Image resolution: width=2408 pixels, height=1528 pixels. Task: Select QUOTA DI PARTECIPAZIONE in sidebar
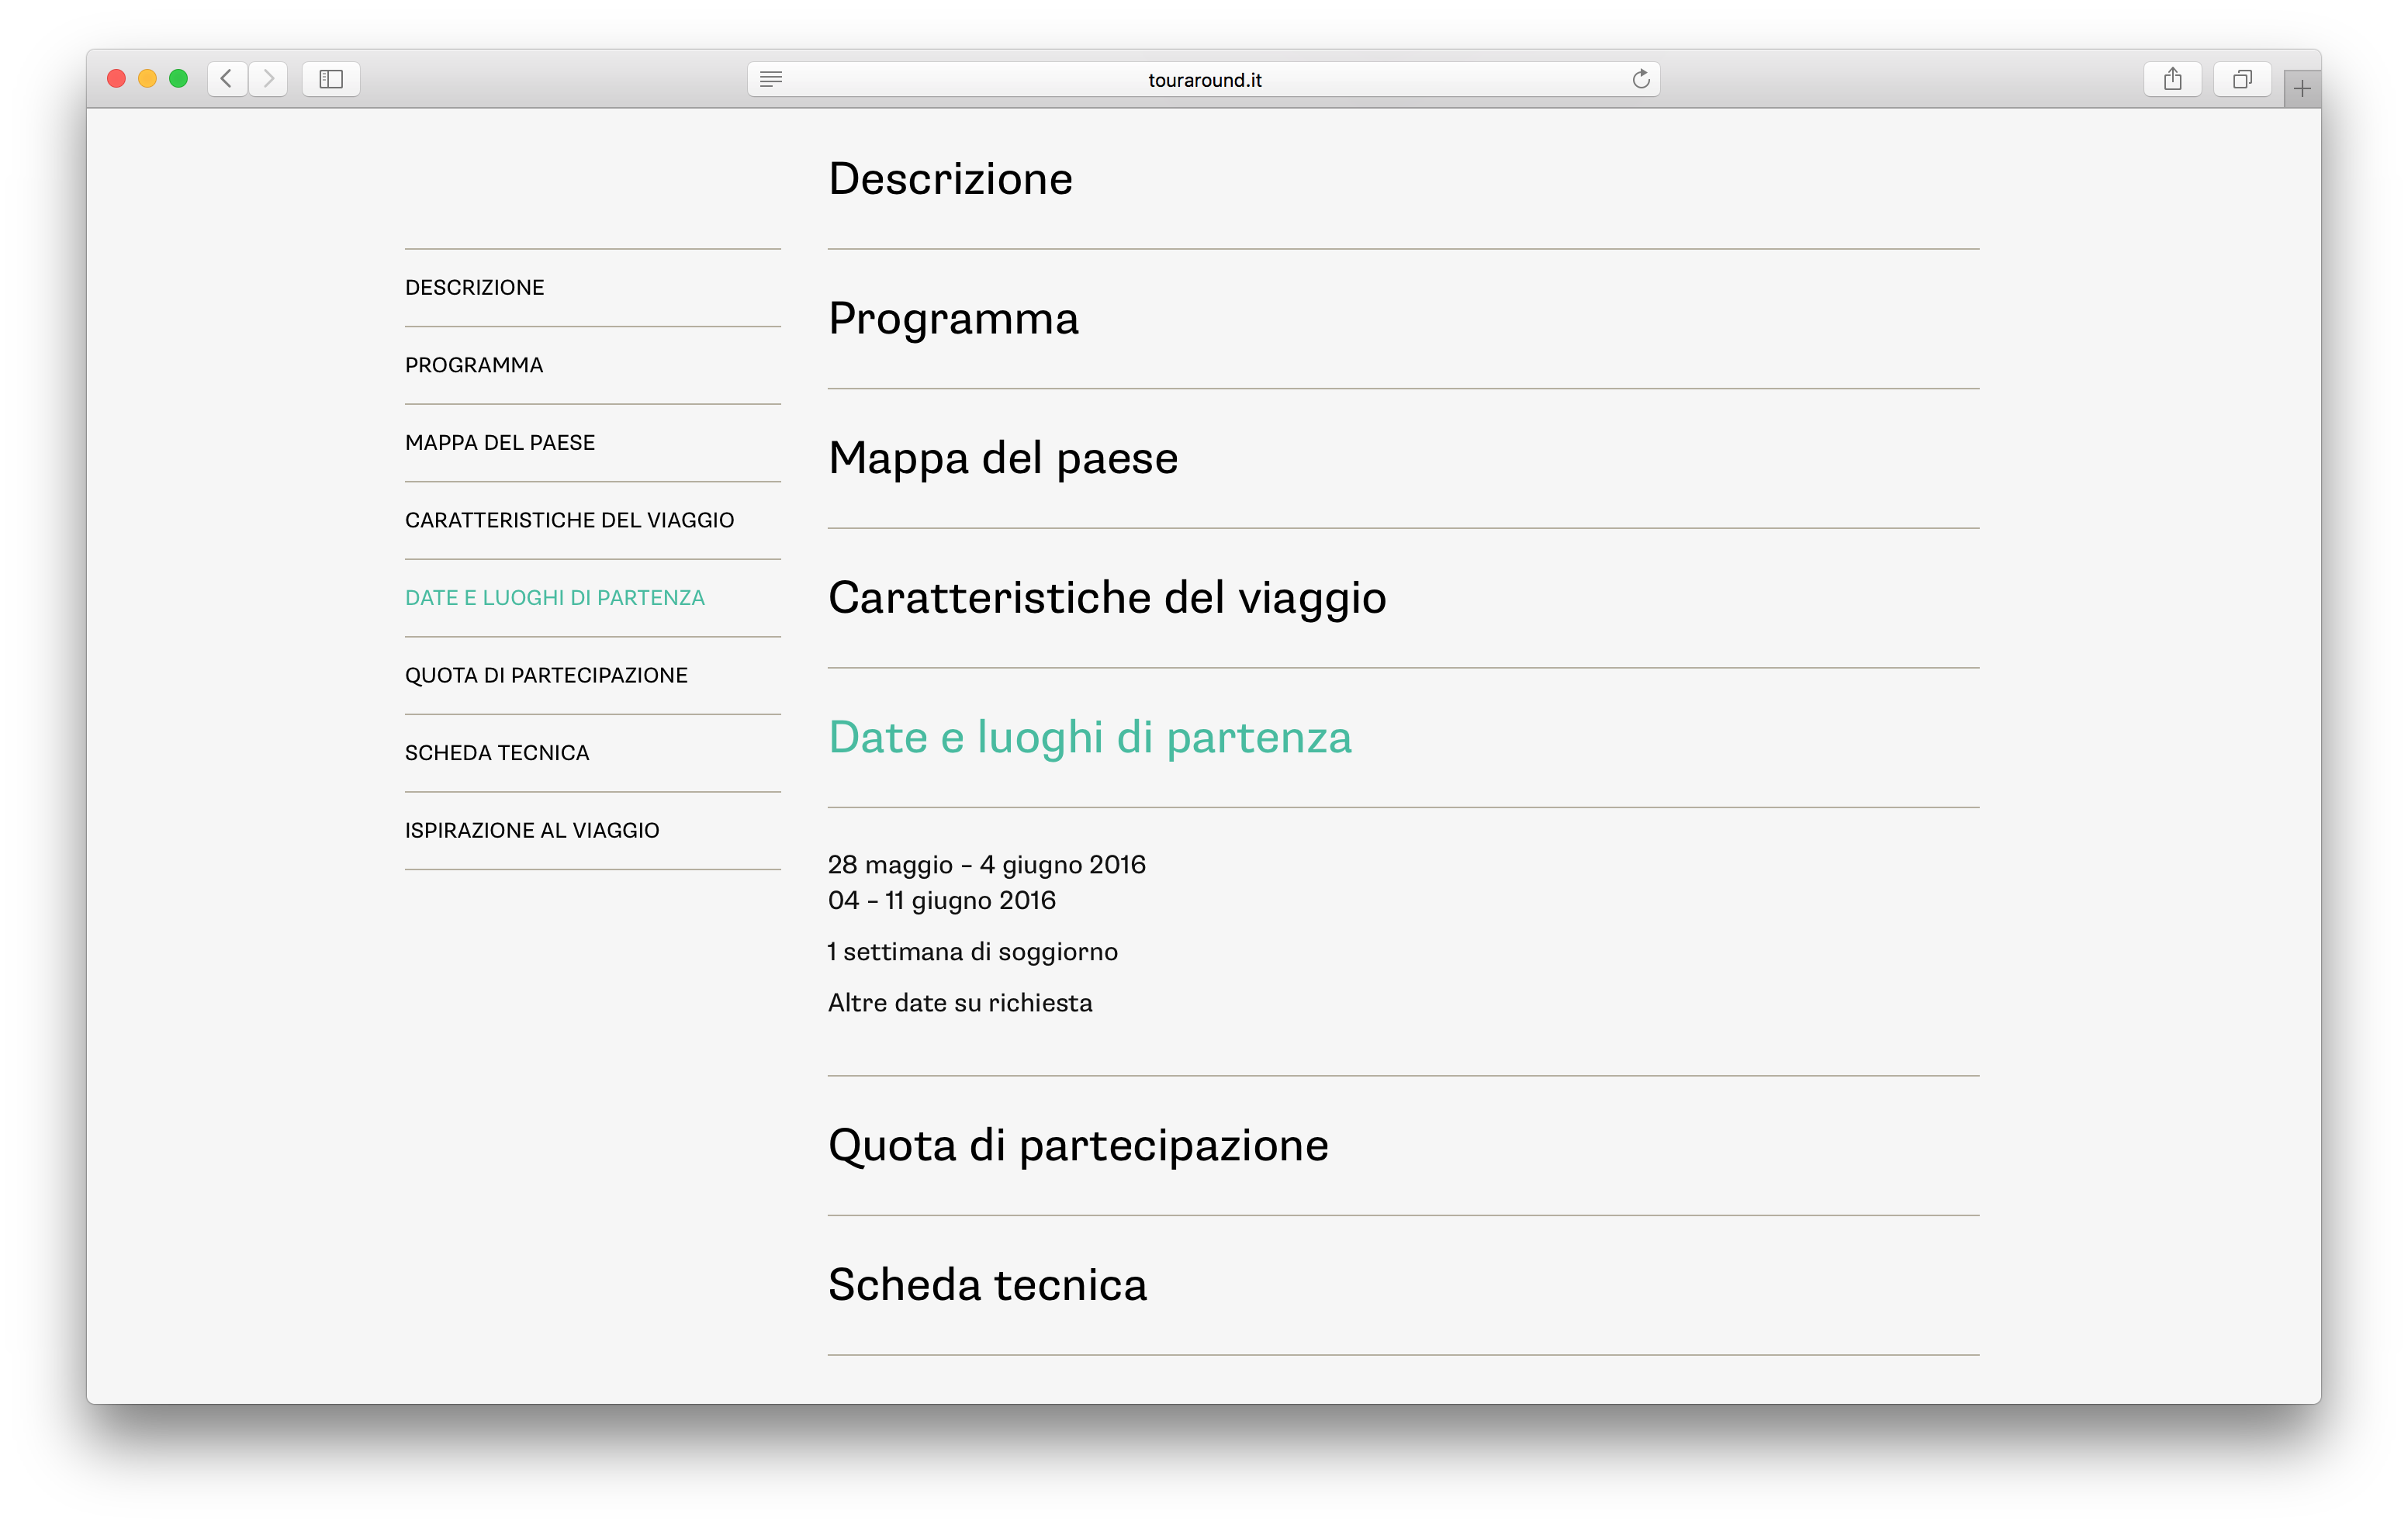click(546, 676)
